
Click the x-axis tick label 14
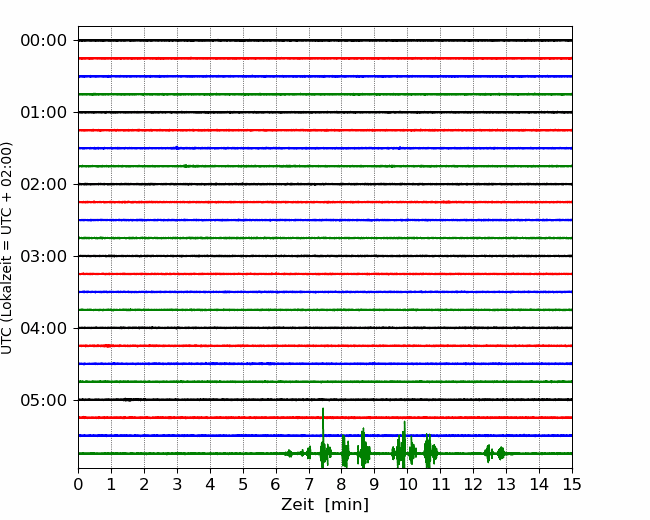click(539, 484)
